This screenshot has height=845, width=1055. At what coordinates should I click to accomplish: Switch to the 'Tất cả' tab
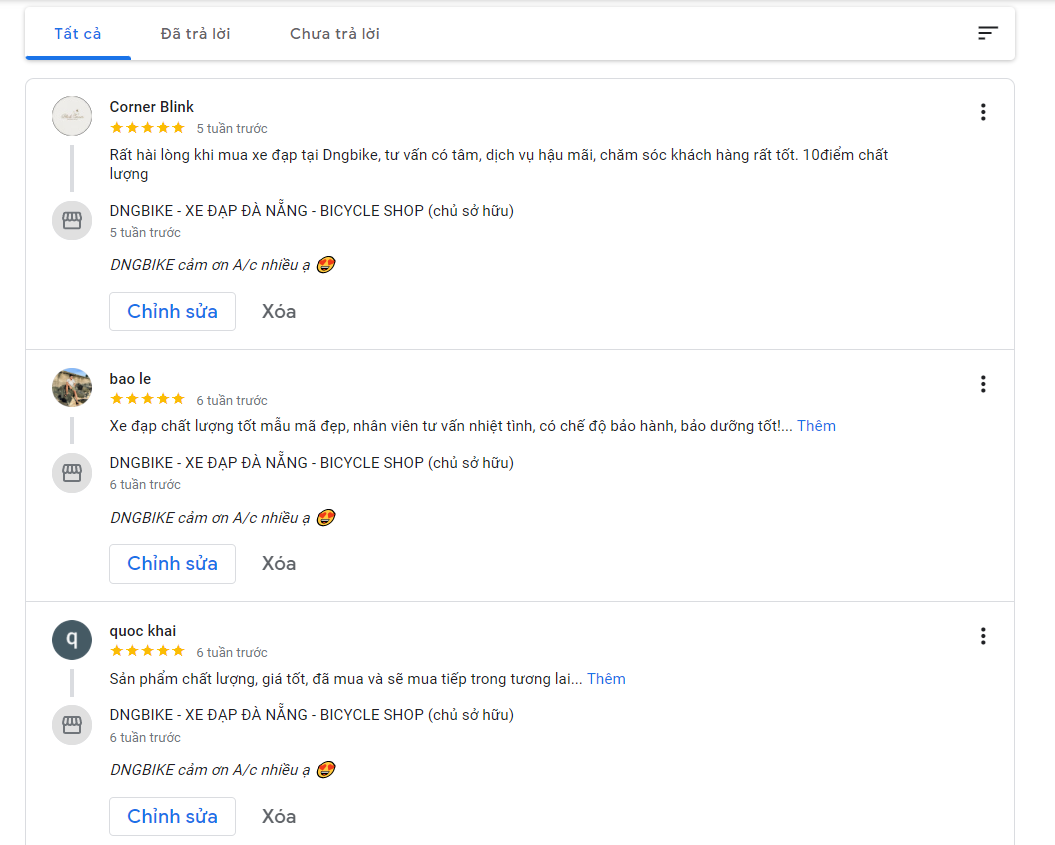click(78, 34)
